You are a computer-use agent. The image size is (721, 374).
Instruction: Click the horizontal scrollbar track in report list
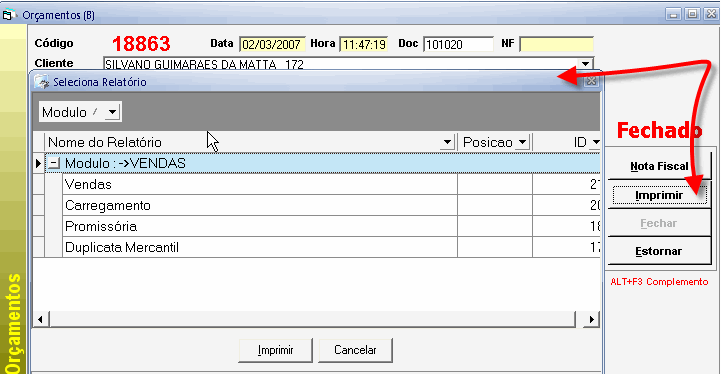coord(312,319)
